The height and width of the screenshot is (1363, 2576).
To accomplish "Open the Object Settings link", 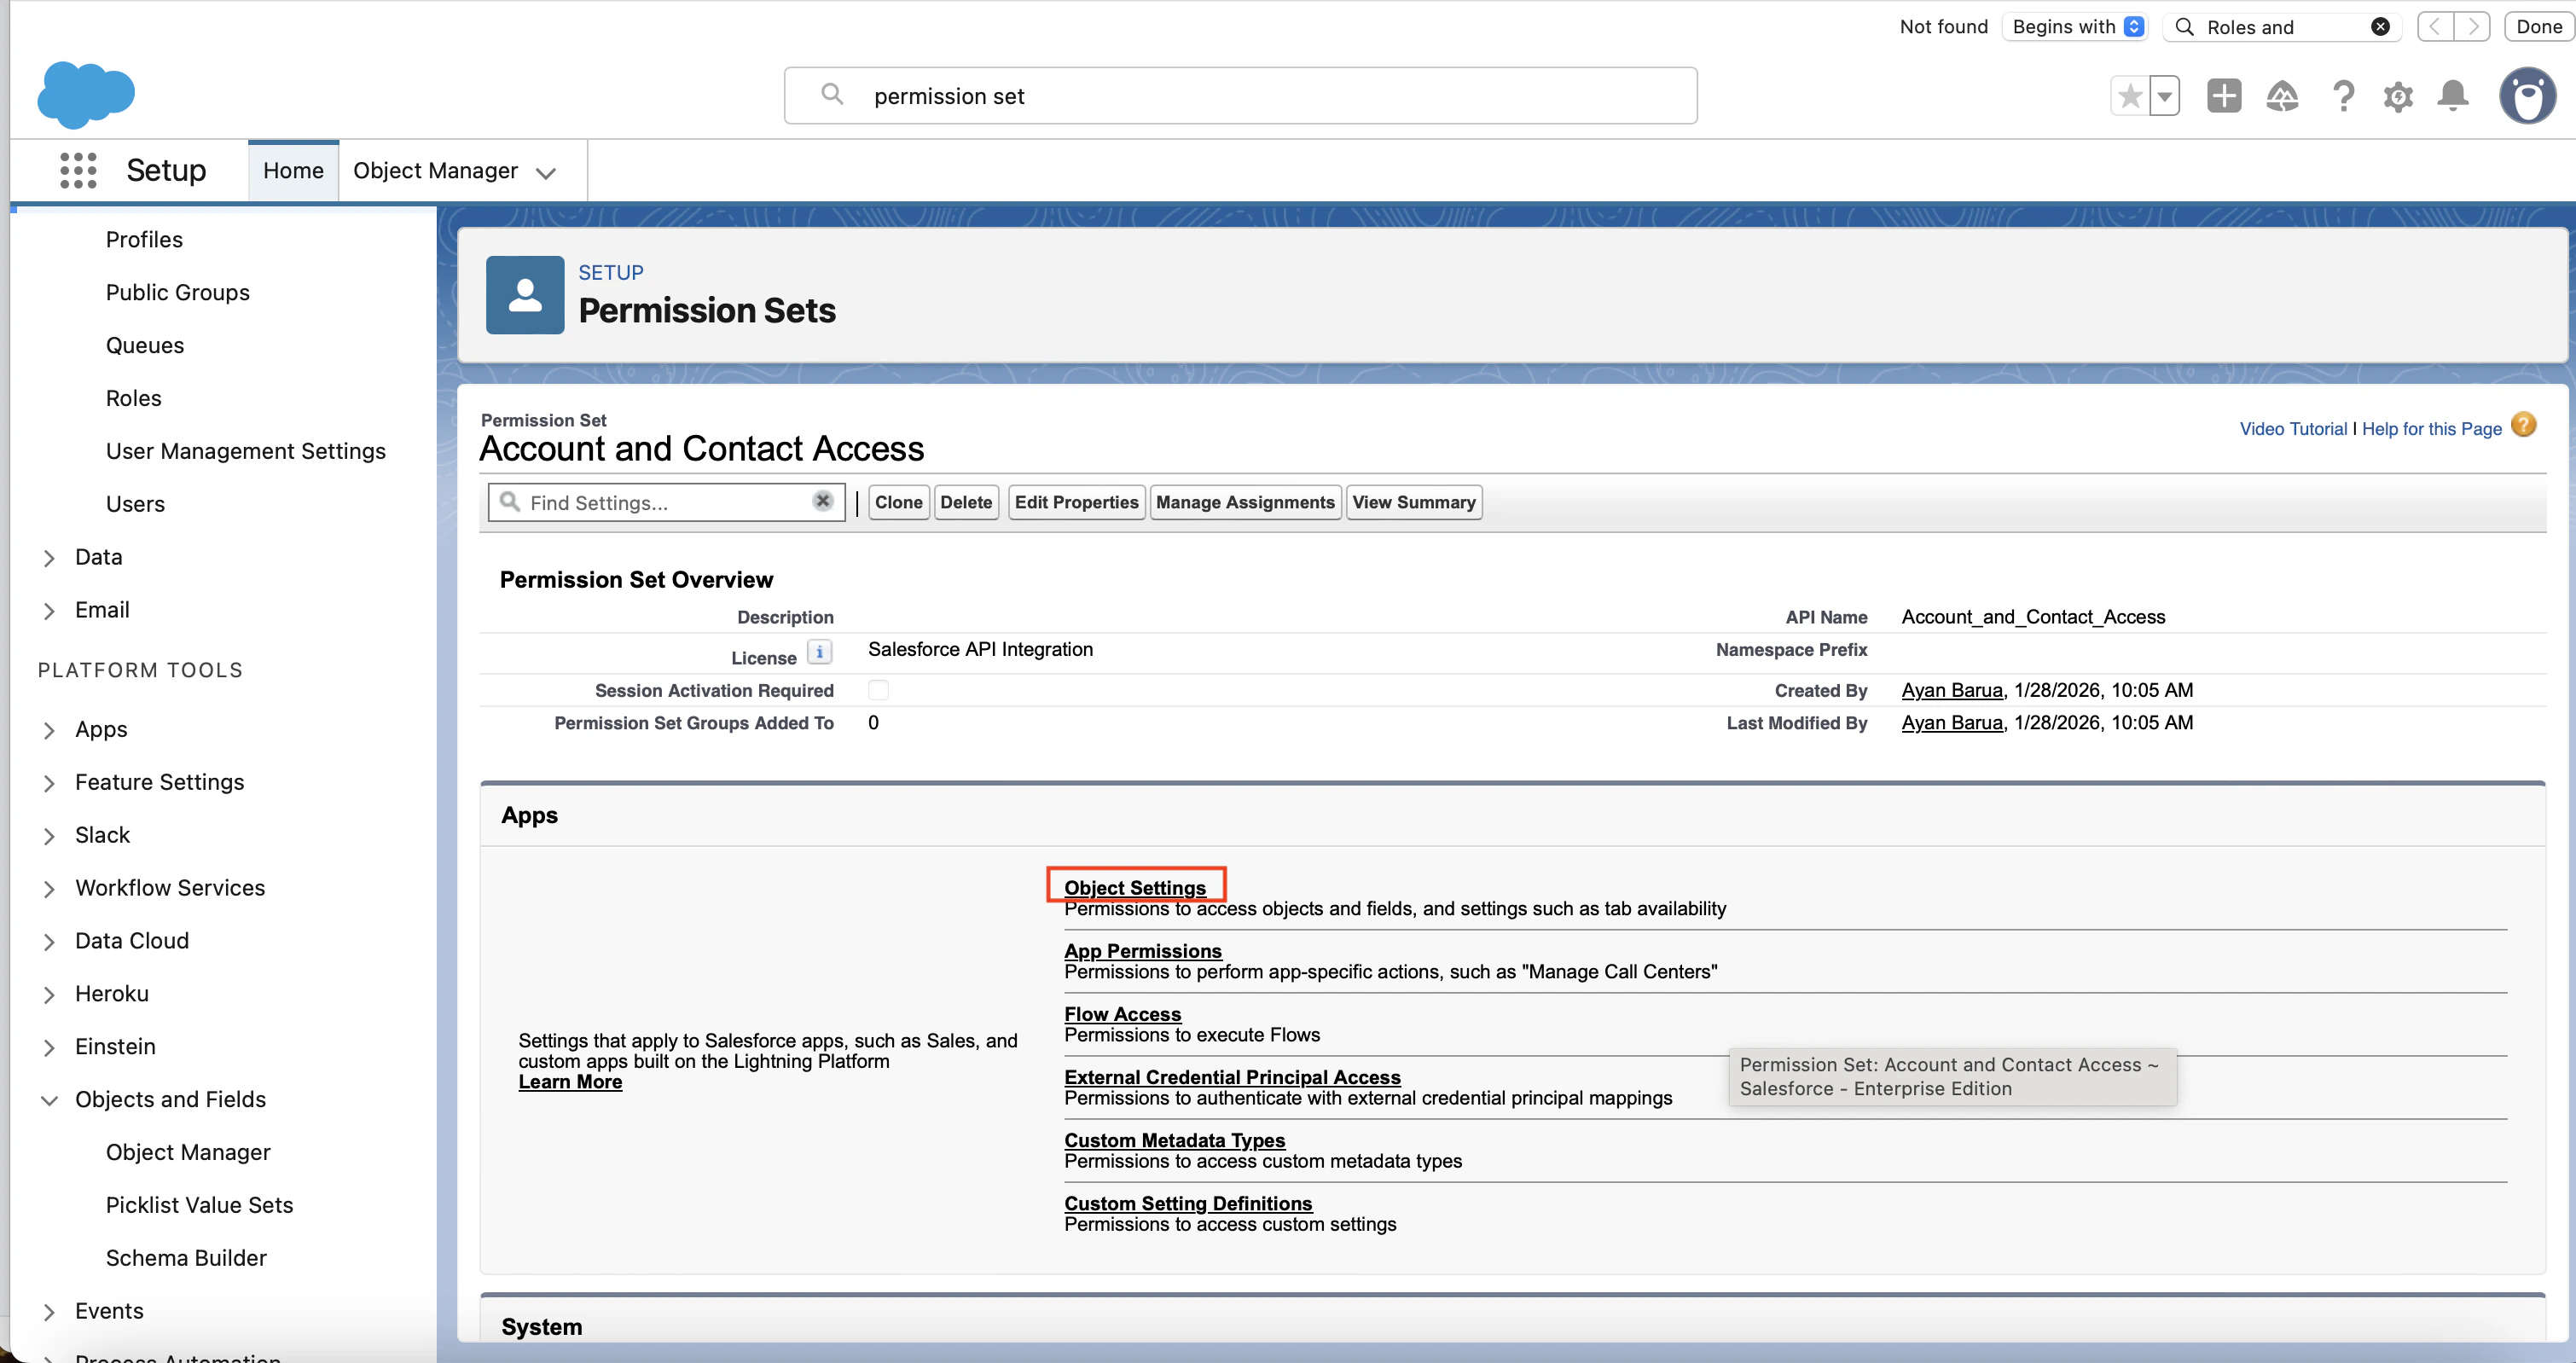I will (1134, 887).
